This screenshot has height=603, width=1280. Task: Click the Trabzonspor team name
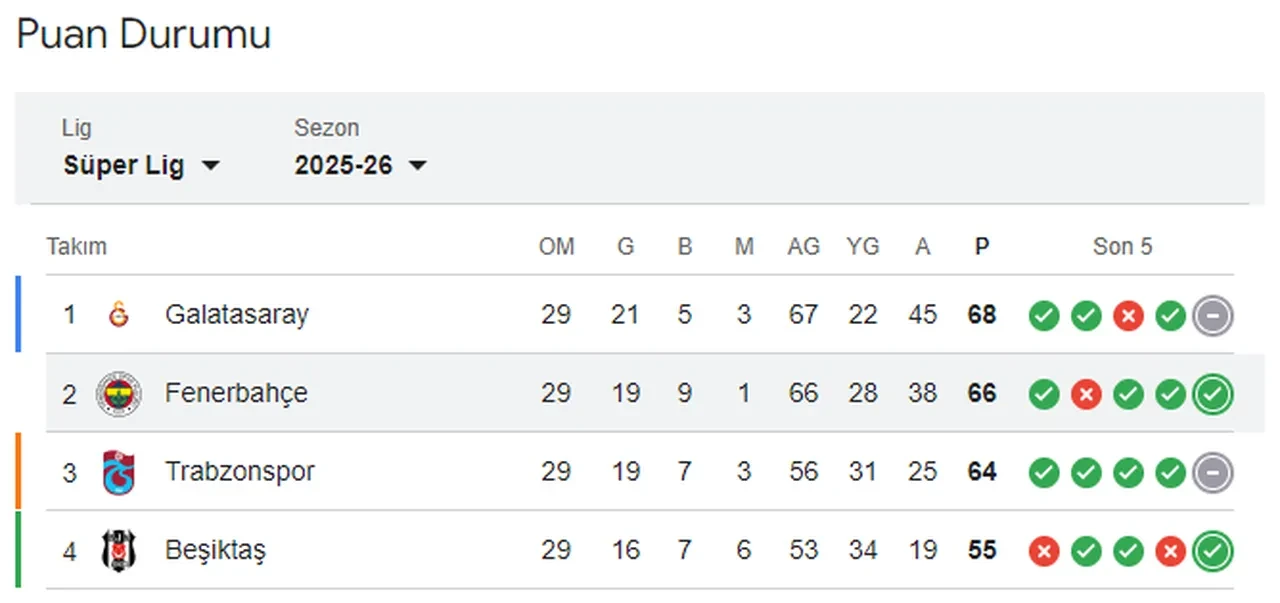tap(240, 471)
